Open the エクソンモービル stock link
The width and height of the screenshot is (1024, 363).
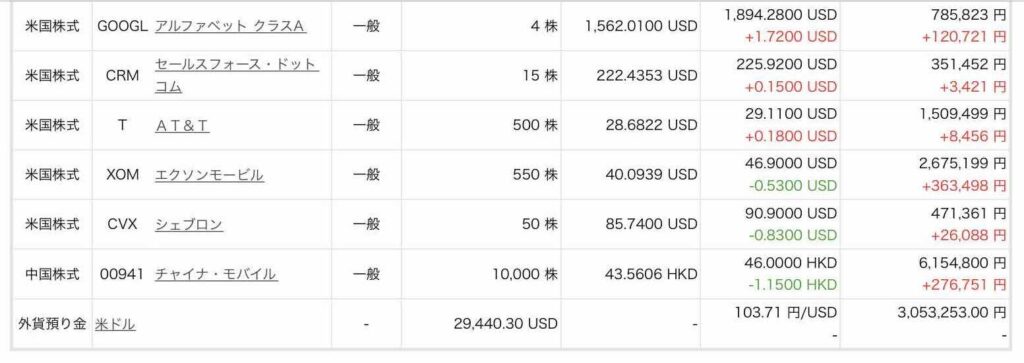point(209,175)
